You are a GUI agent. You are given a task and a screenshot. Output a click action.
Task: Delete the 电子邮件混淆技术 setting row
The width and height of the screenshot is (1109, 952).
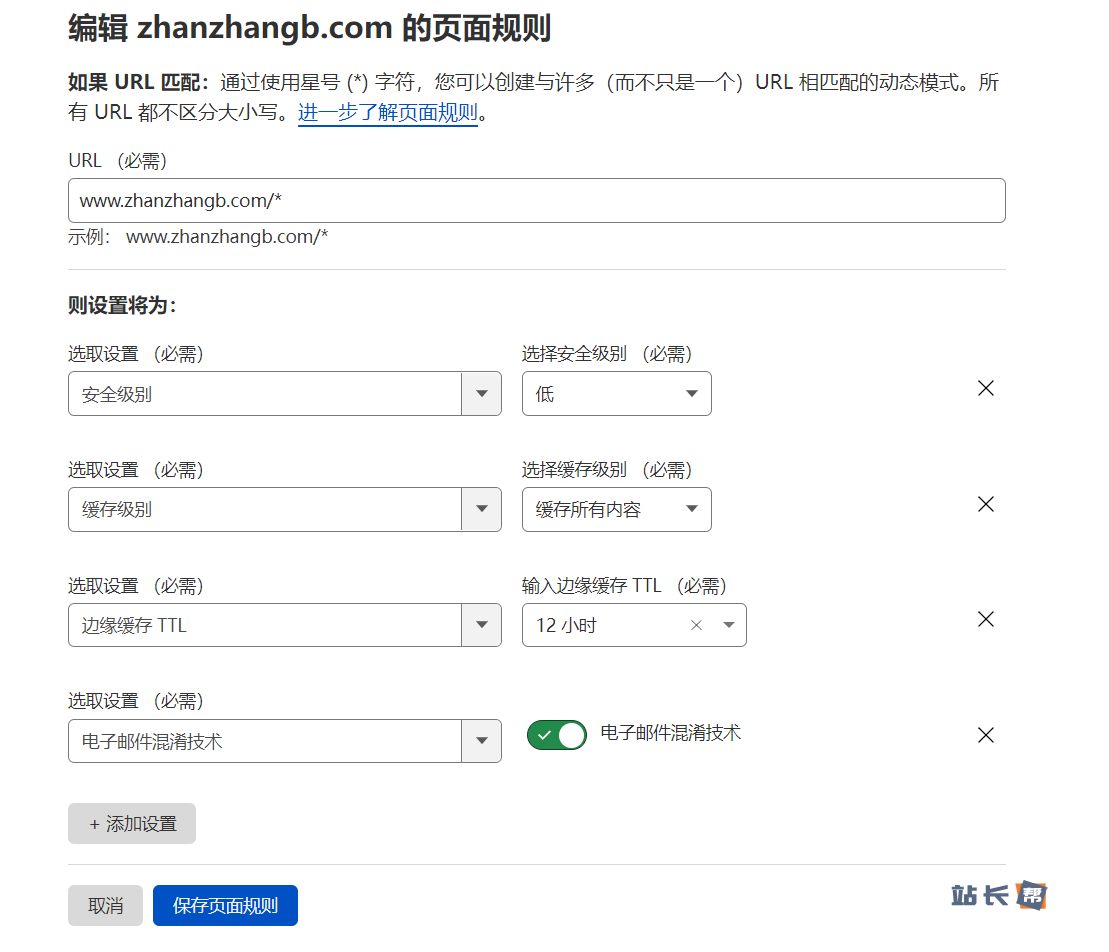coord(985,736)
